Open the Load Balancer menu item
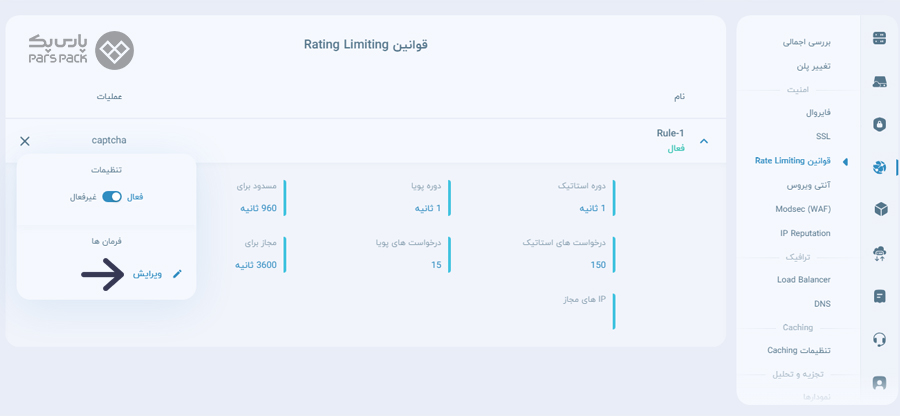 (x=804, y=279)
